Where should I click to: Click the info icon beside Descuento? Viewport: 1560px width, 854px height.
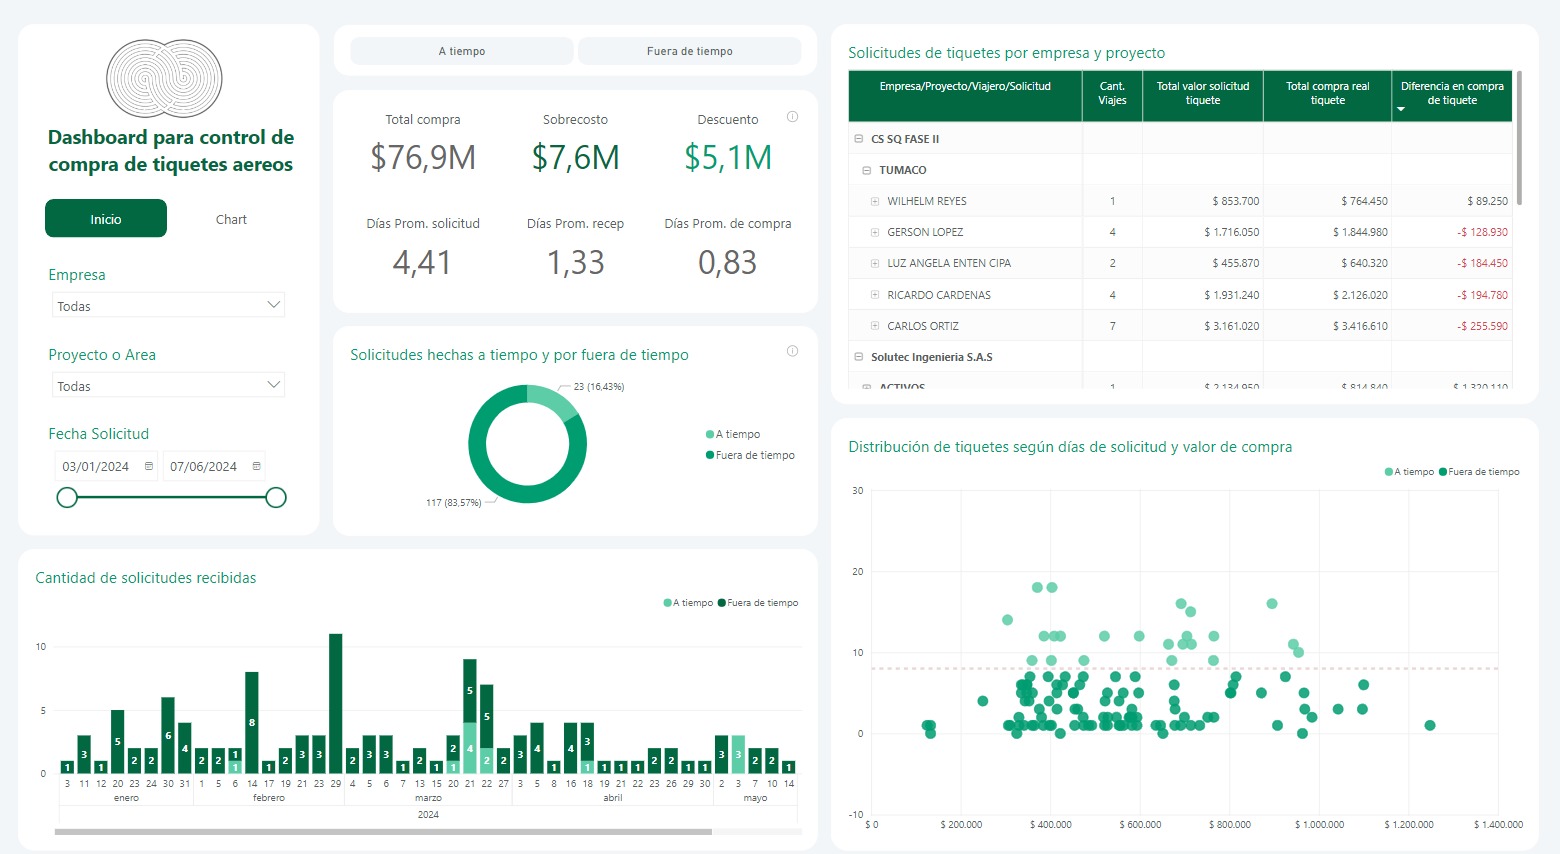point(792,117)
